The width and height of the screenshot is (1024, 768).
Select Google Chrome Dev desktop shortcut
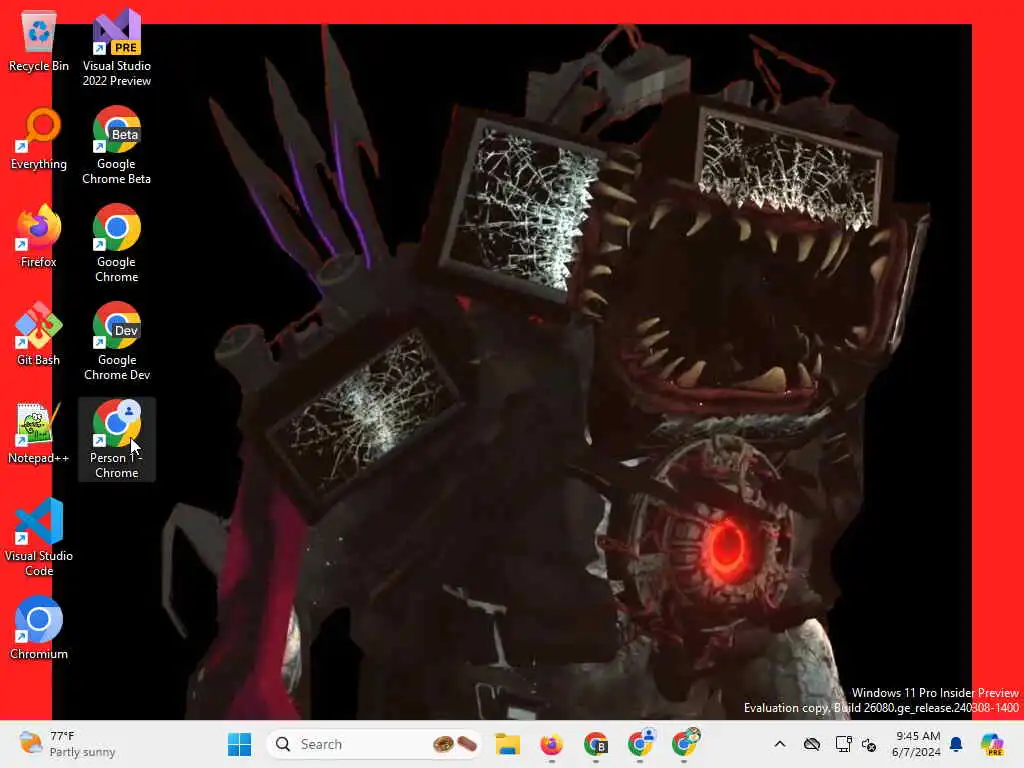[x=116, y=342]
